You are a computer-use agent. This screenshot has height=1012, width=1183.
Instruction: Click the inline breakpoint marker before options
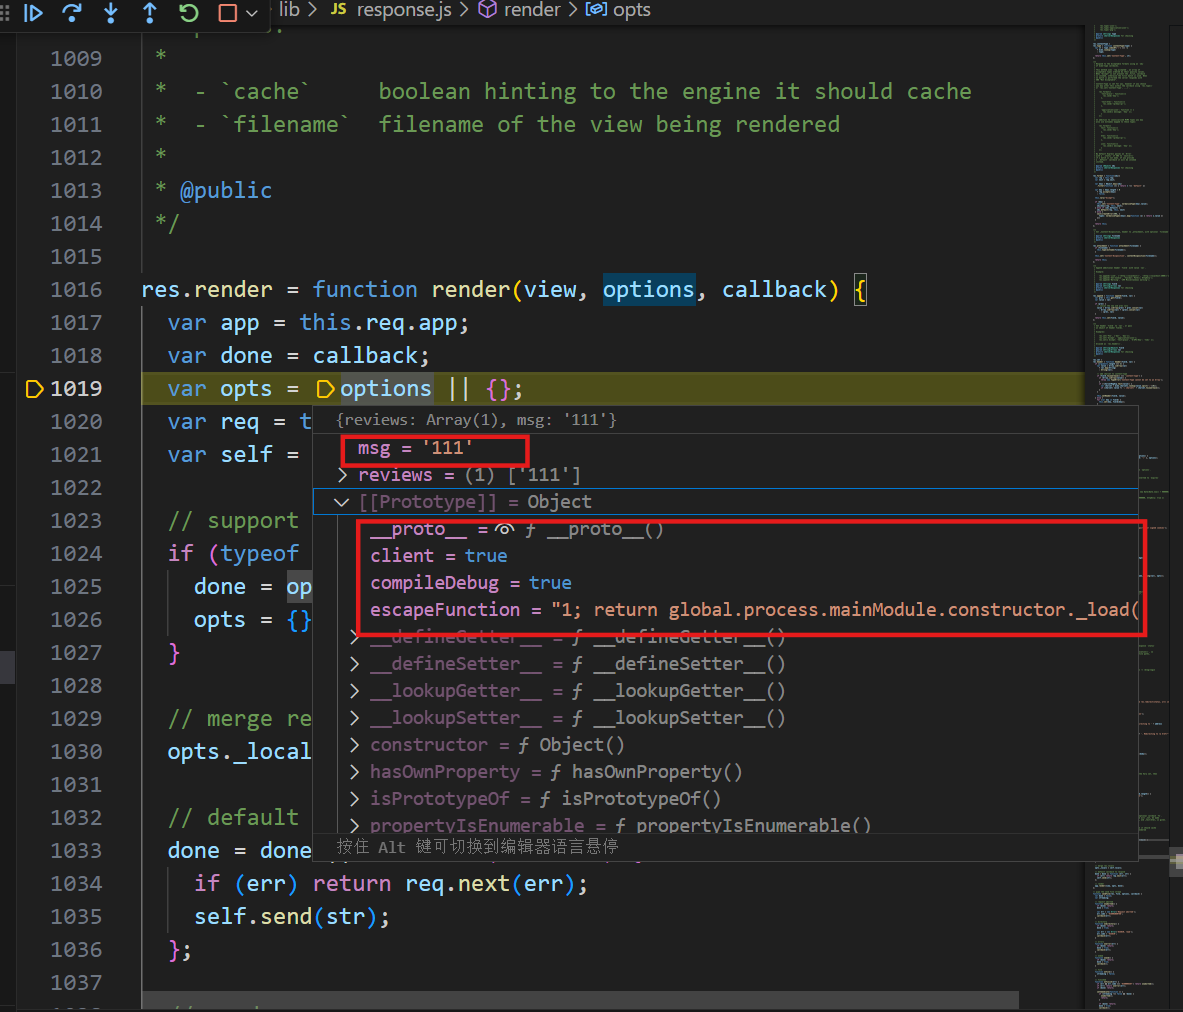325,389
